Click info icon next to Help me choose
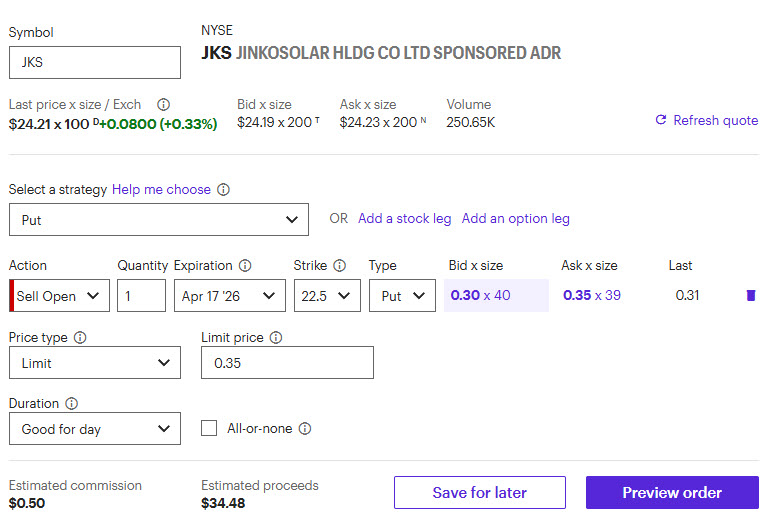Screen dimensions: 772x529 (224, 189)
